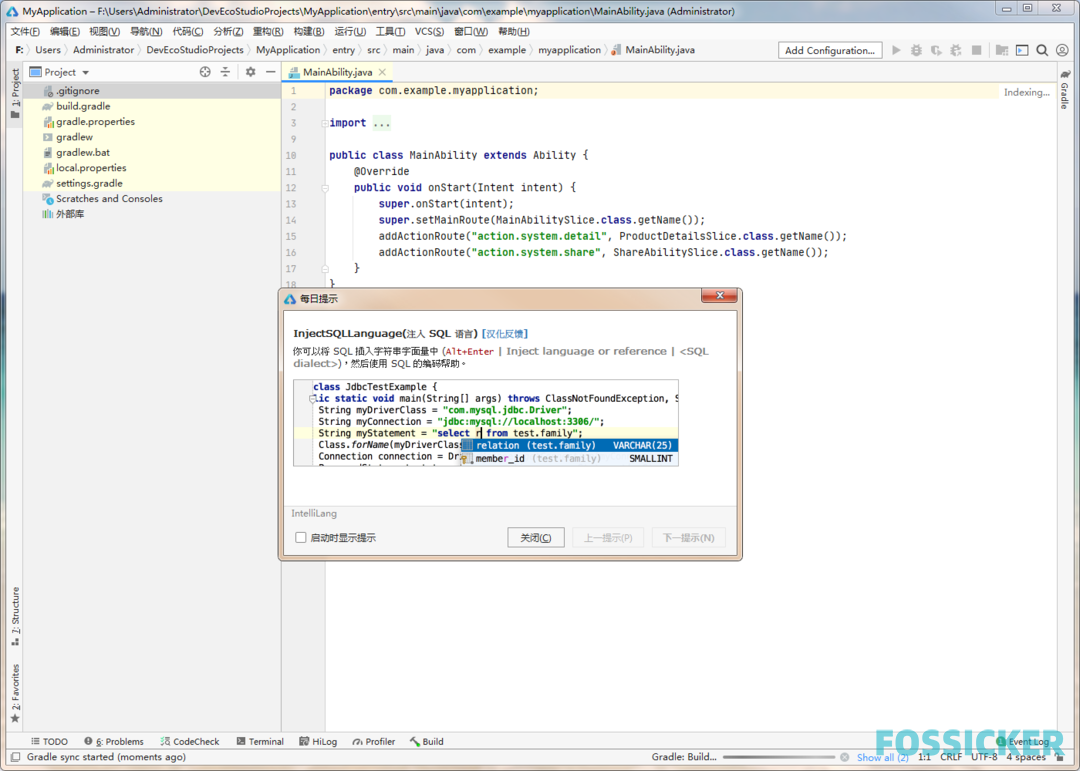Click Show all (2) link
Viewport: 1080px width, 771px height.
(882, 757)
